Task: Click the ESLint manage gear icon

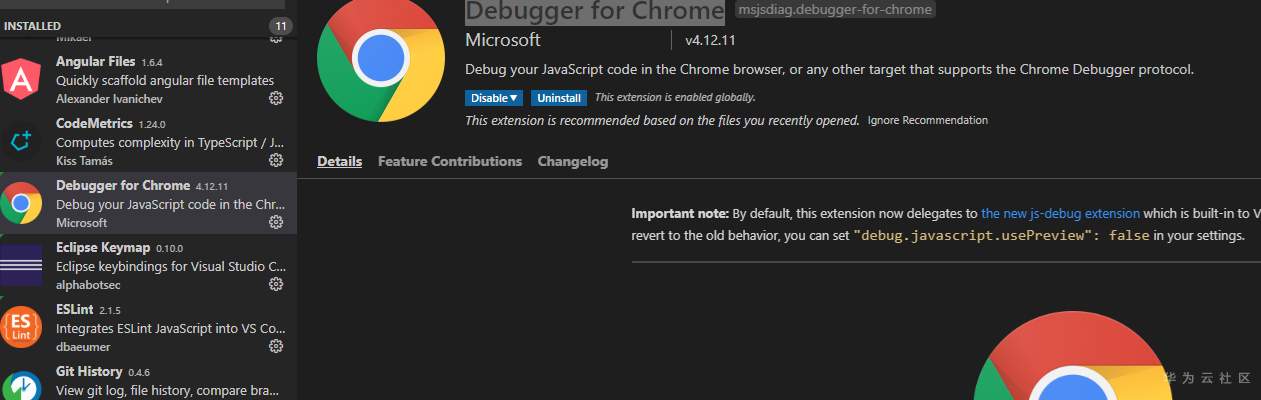Action: [x=276, y=347]
